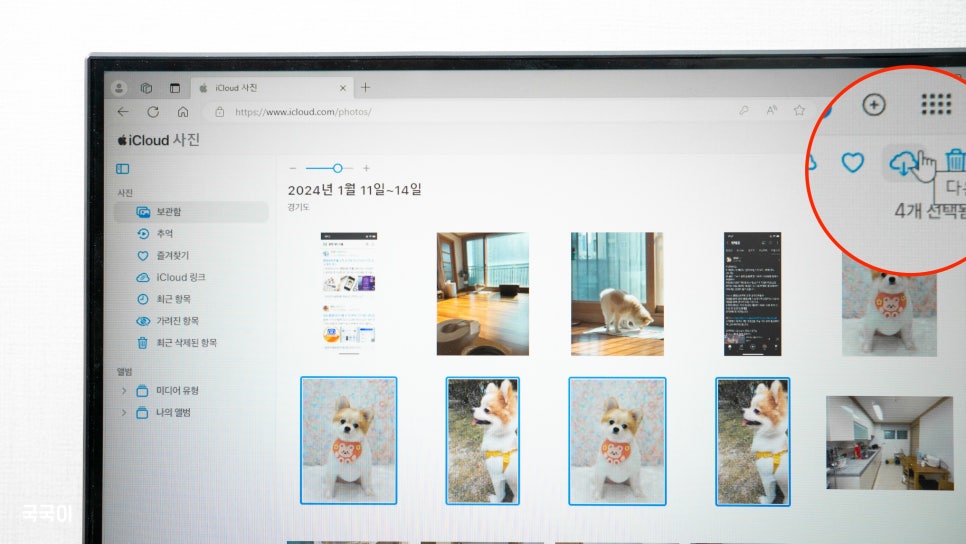The height and width of the screenshot is (544, 966).
Task: Open the living room floor photo
Action: (x=483, y=294)
